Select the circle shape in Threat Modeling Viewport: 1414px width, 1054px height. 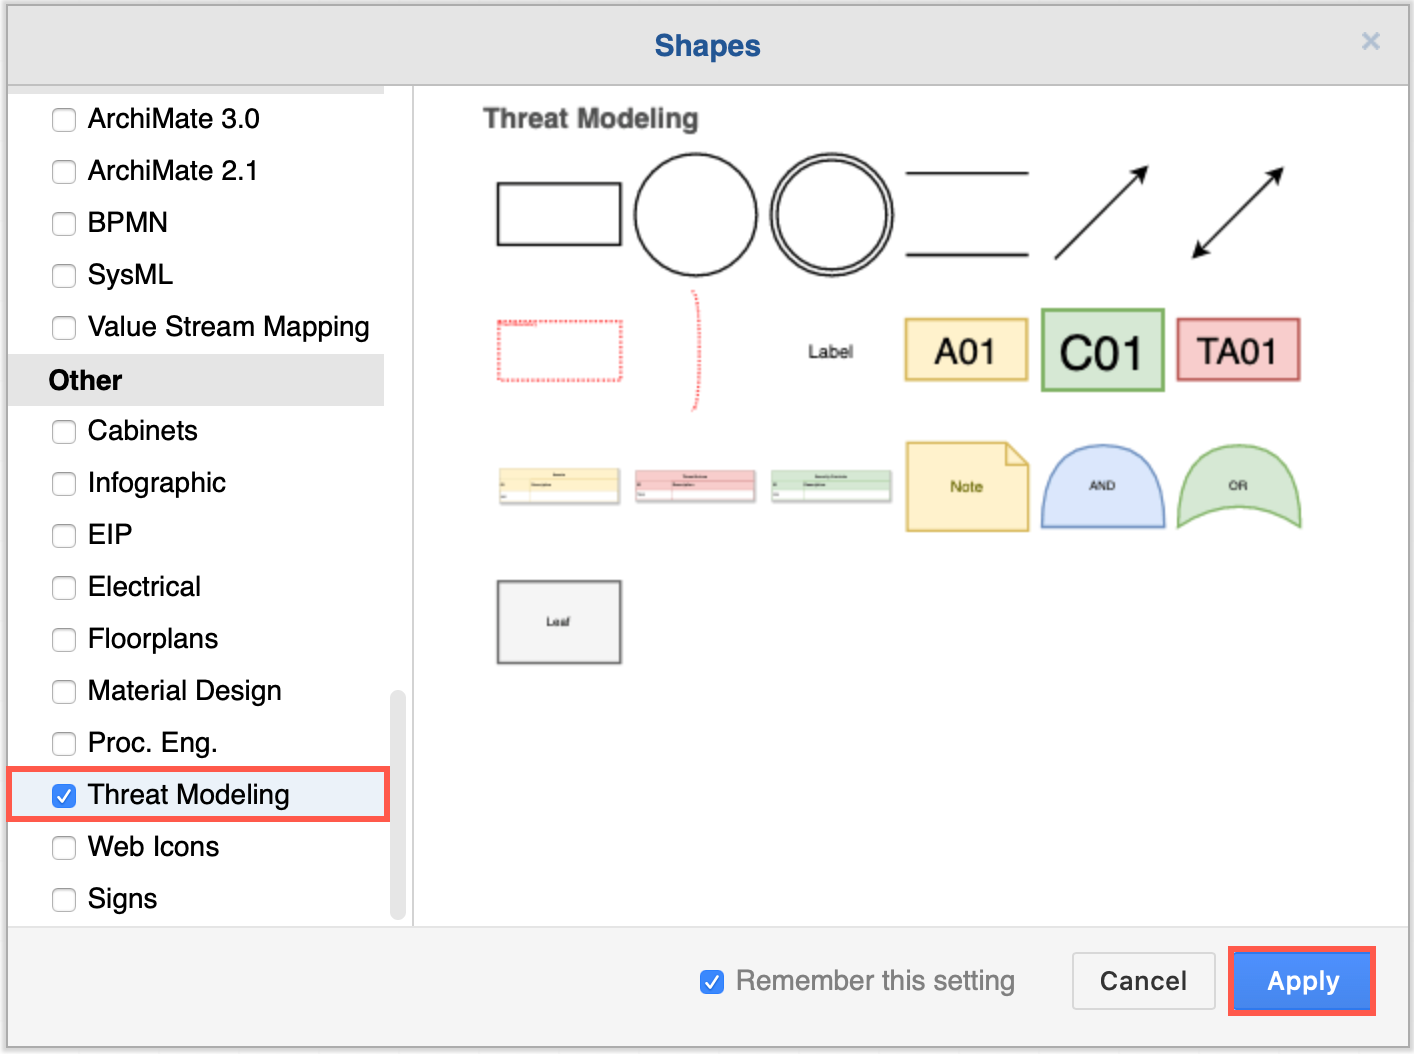[x=694, y=214]
